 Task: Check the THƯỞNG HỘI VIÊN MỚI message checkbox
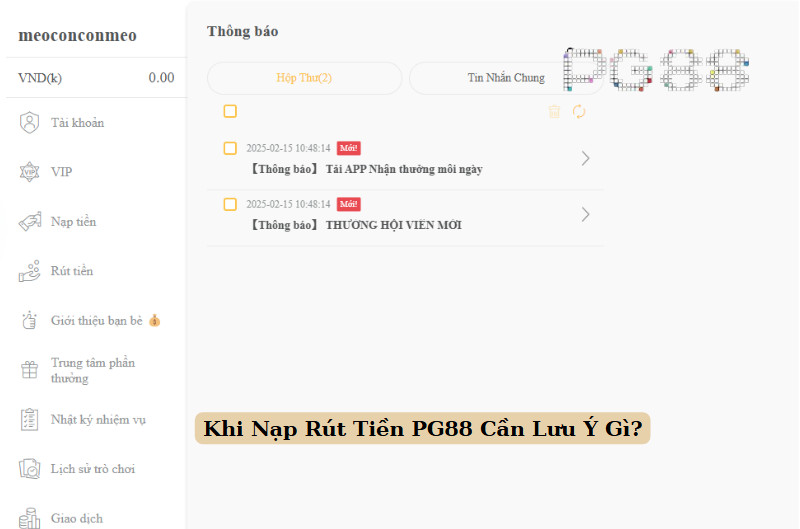point(230,204)
